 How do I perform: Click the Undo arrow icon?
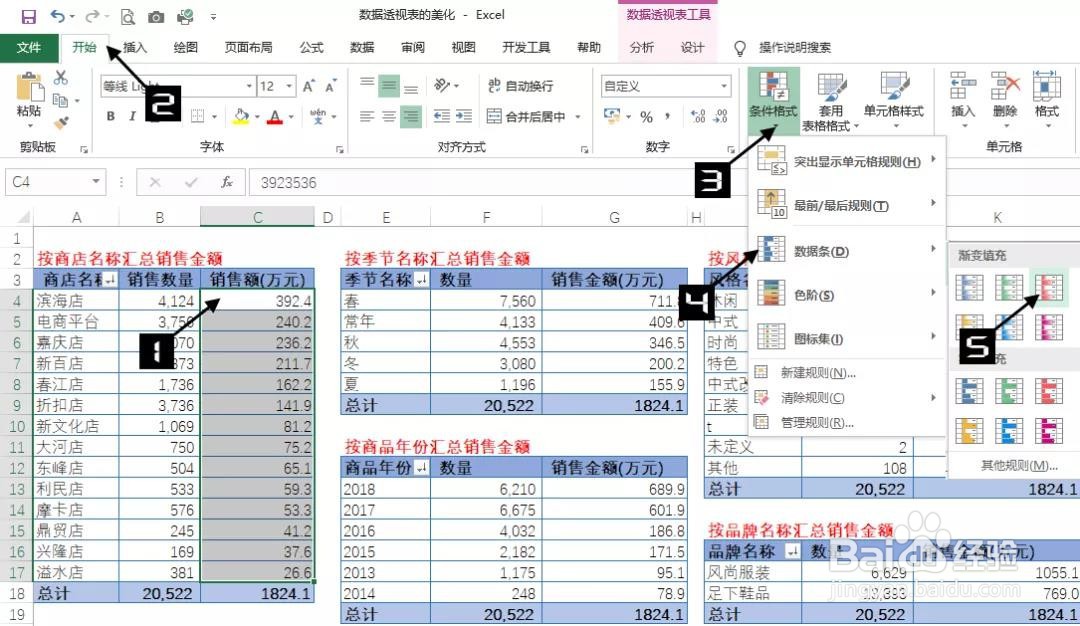(58, 16)
